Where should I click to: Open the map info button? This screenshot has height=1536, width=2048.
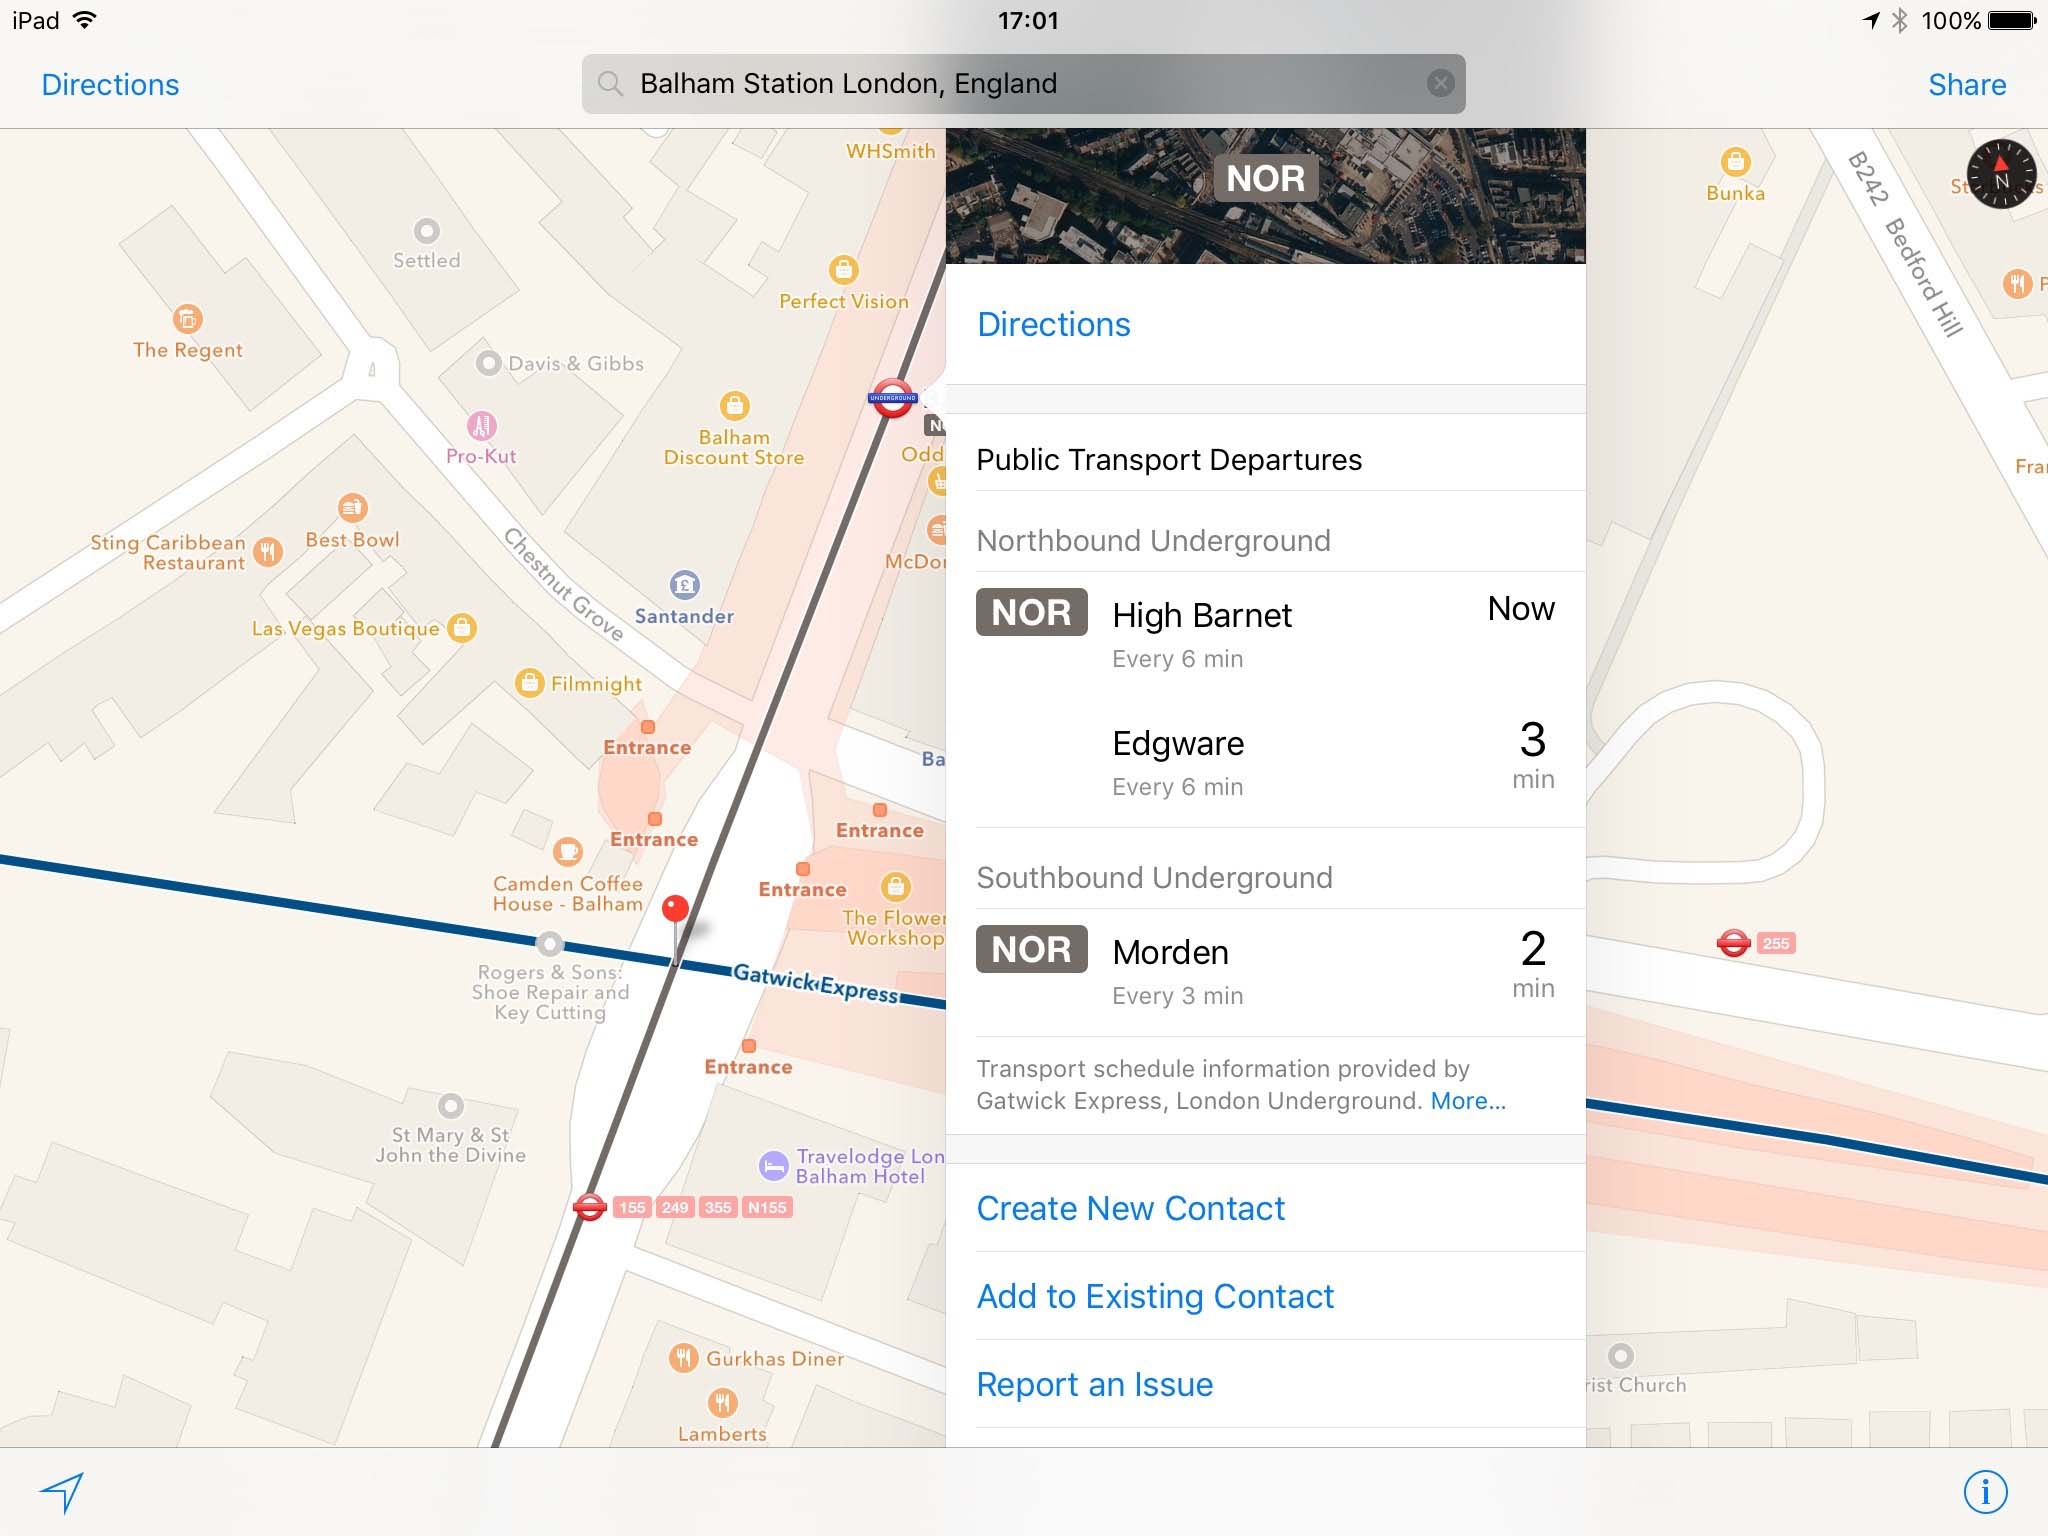coord(1985,1491)
